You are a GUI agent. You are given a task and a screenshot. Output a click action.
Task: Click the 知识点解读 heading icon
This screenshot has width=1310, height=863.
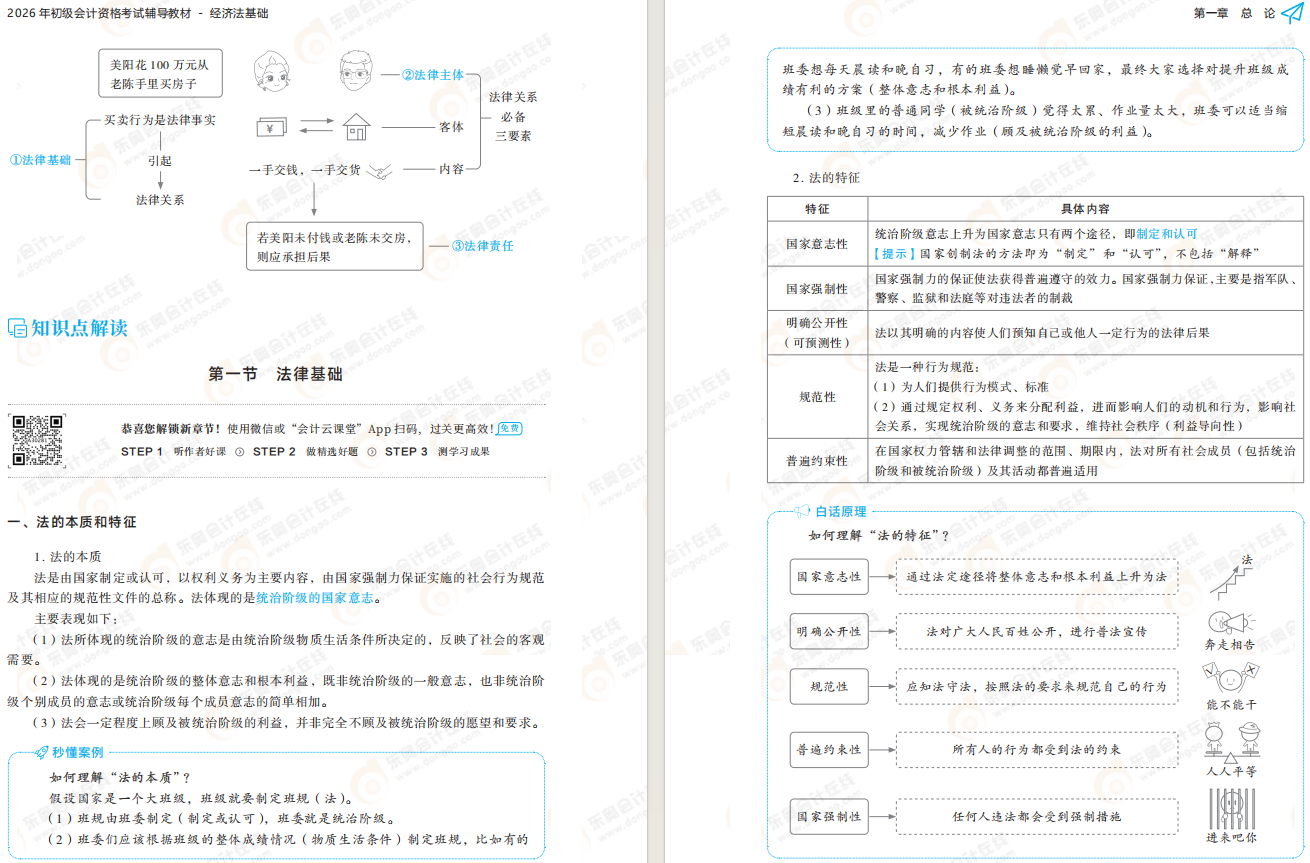(x=17, y=328)
